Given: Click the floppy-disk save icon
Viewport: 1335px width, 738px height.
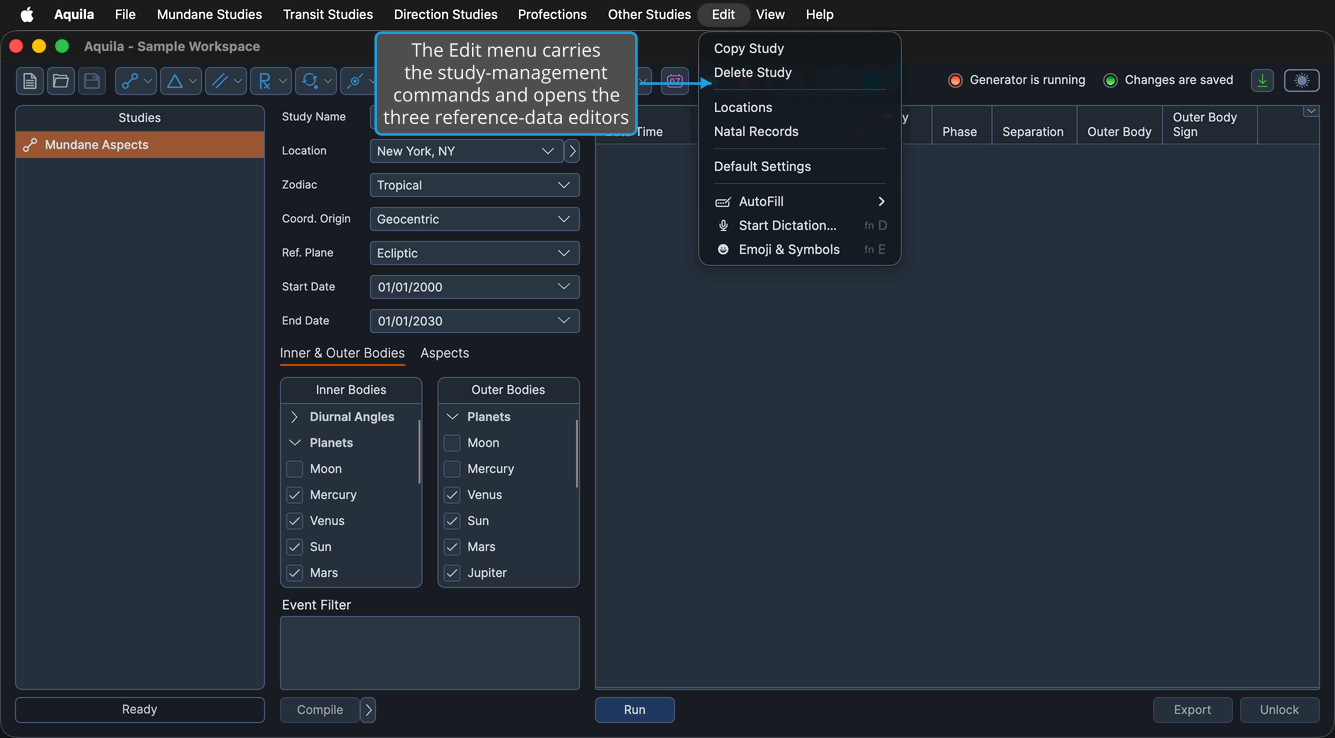Looking at the screenshot, I should pyautogui.click(x=92, y=81).
